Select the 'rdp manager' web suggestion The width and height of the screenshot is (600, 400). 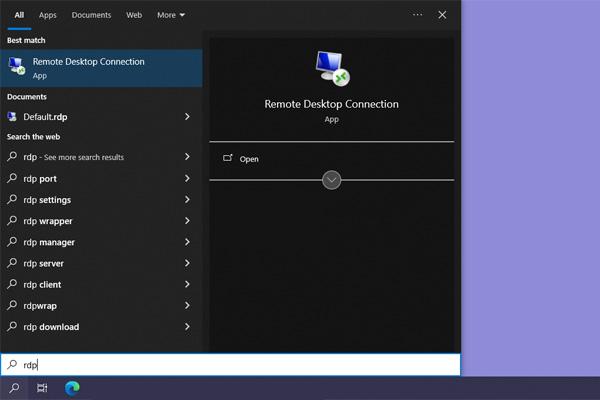(x=101, y=242)
